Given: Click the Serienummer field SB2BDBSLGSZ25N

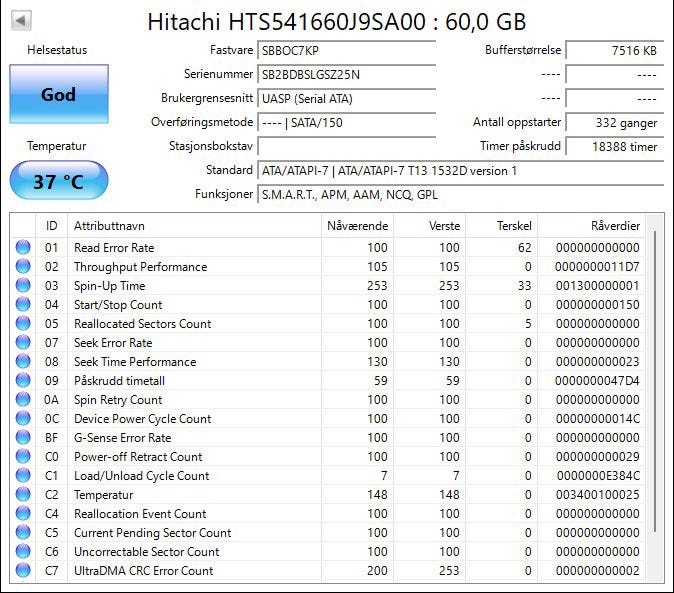Looking at the screenshot, I should (346, 74).
